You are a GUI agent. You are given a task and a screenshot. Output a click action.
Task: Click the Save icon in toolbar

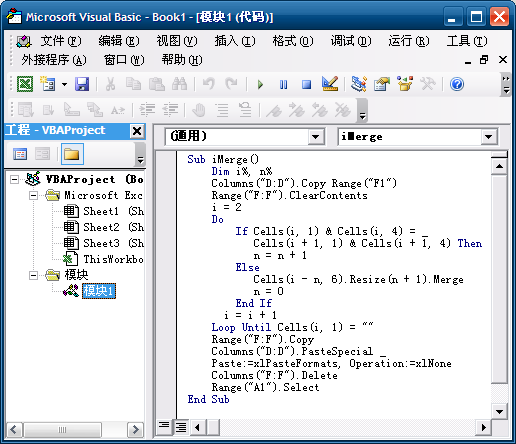pyautogui.click(x=82, y=84)
